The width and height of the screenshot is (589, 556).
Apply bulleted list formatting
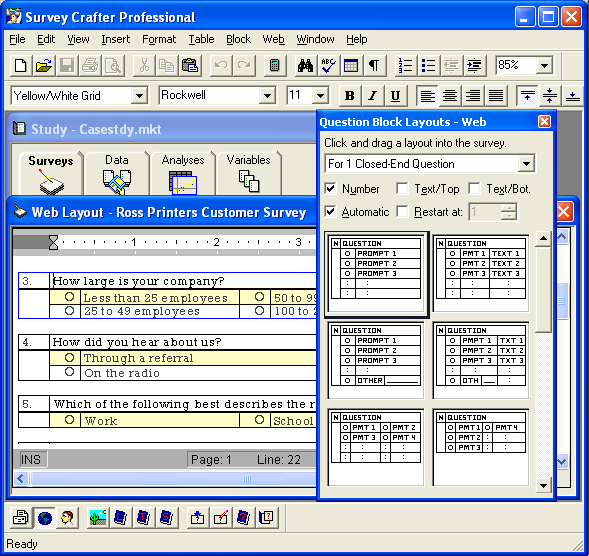pyautogui.click(x=429, y=66)
